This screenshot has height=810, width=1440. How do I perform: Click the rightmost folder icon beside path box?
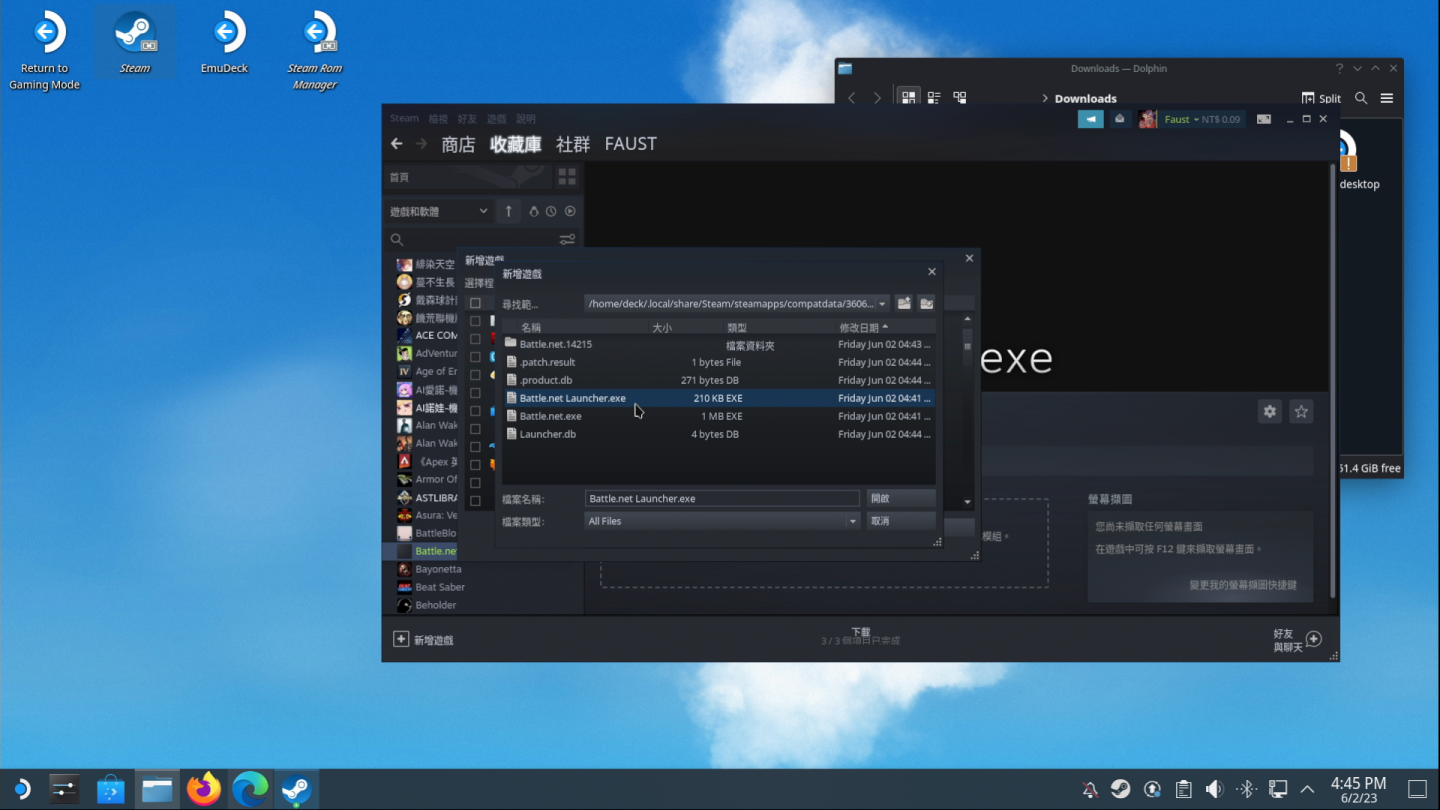(927, 303)
